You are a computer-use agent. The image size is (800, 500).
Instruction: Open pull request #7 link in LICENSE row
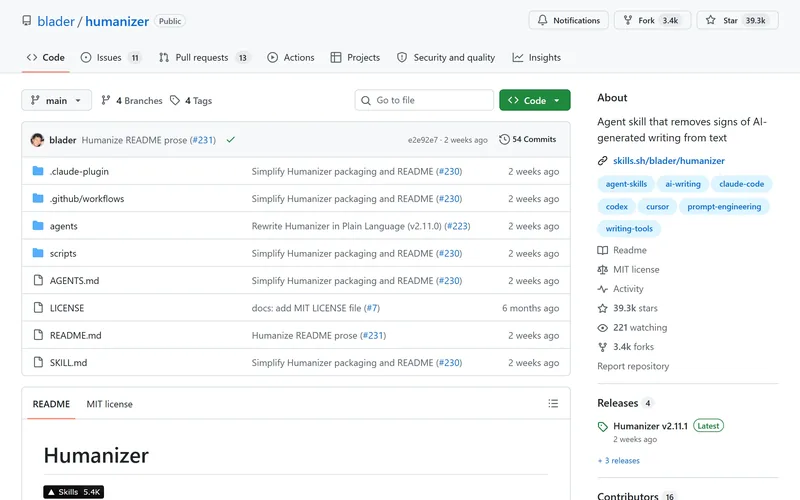372,308
